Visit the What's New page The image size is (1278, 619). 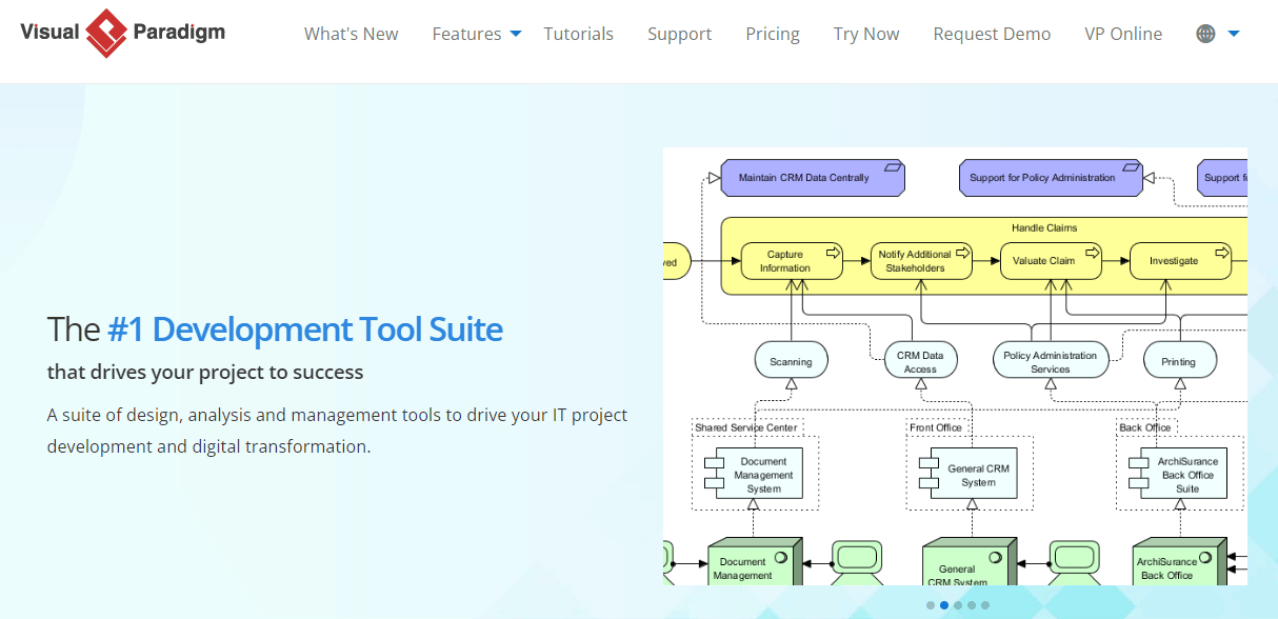(x=351, y=33)
